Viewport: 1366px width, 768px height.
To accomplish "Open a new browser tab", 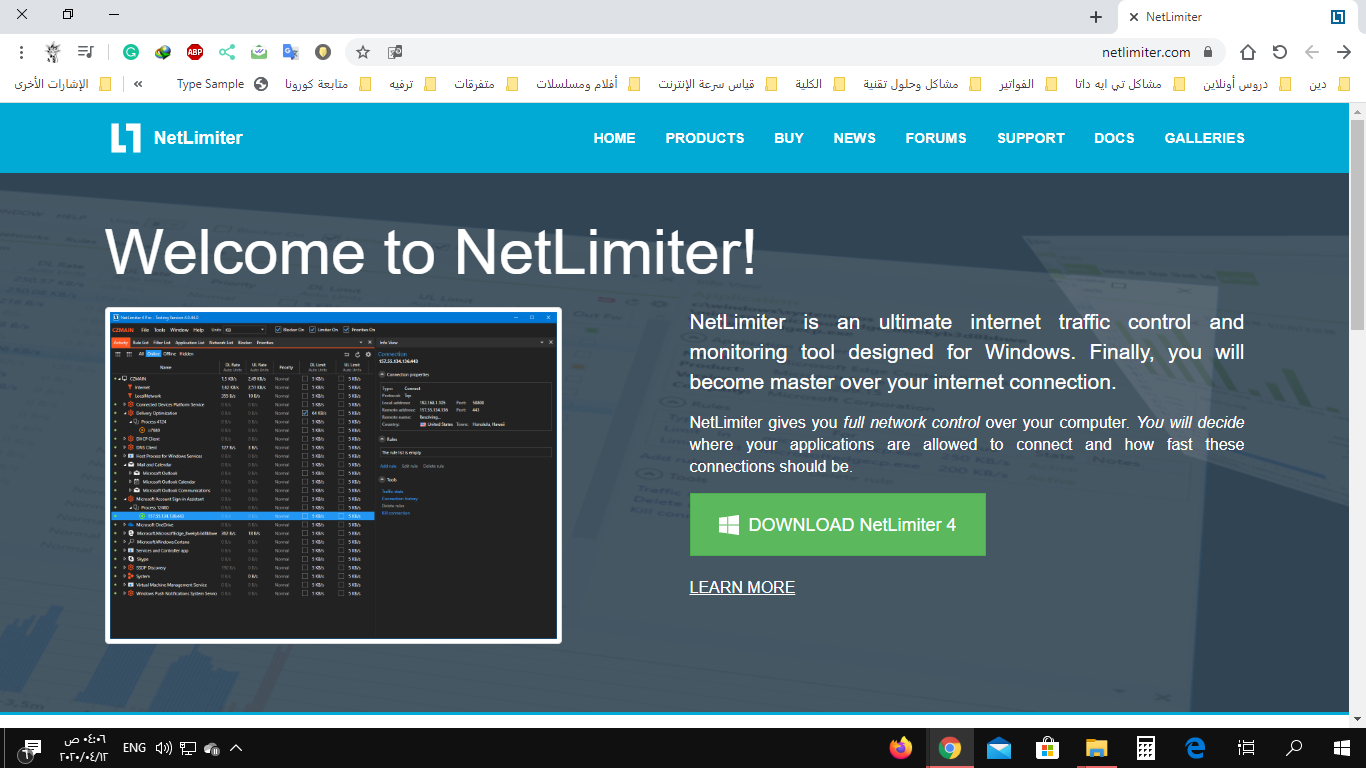I will tap(1096, 17).
